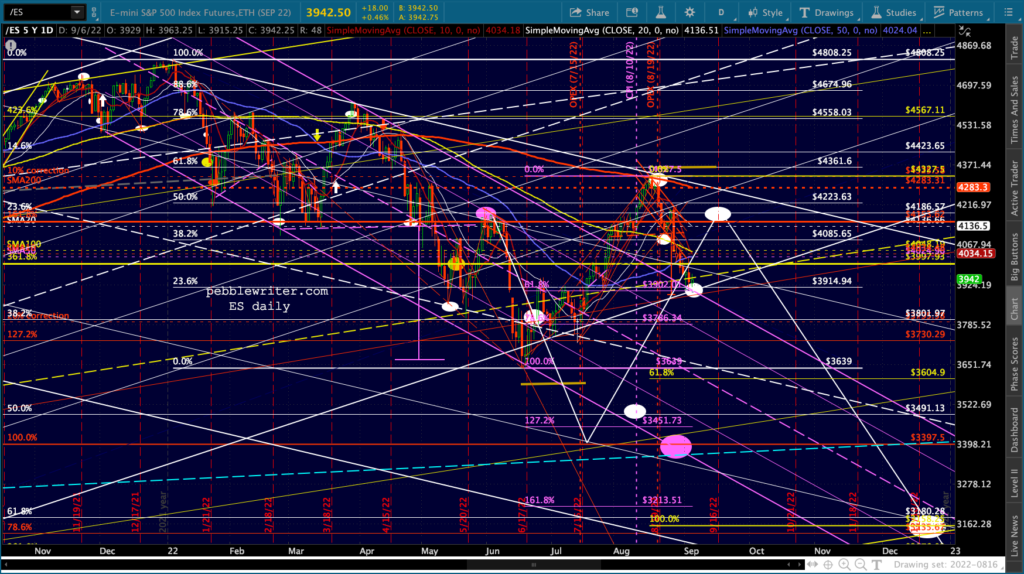Click the $3213.51 magenta level label

tap(662, 500)
